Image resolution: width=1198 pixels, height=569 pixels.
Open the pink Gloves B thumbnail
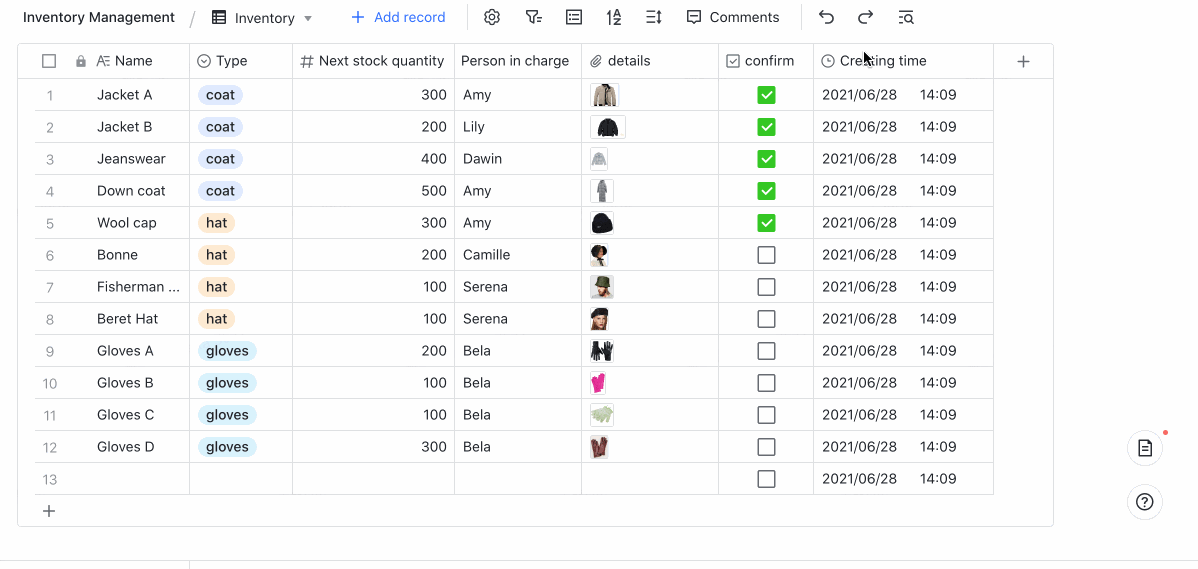[x=599, y=383]
